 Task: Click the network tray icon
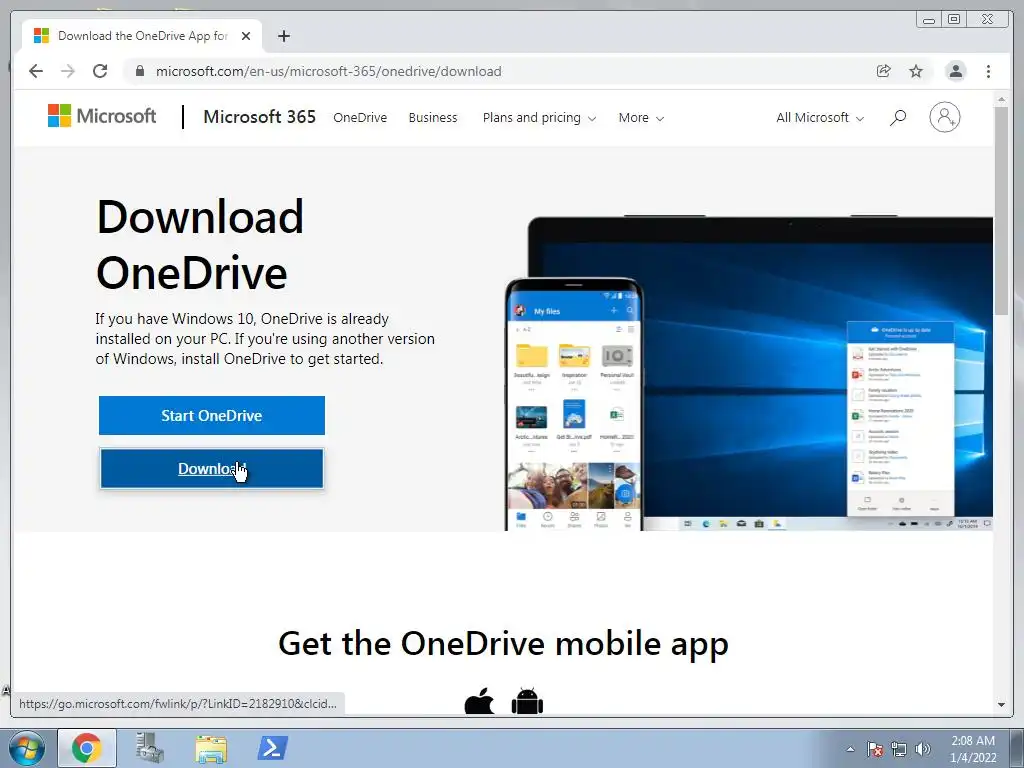[x=899, y=749]
